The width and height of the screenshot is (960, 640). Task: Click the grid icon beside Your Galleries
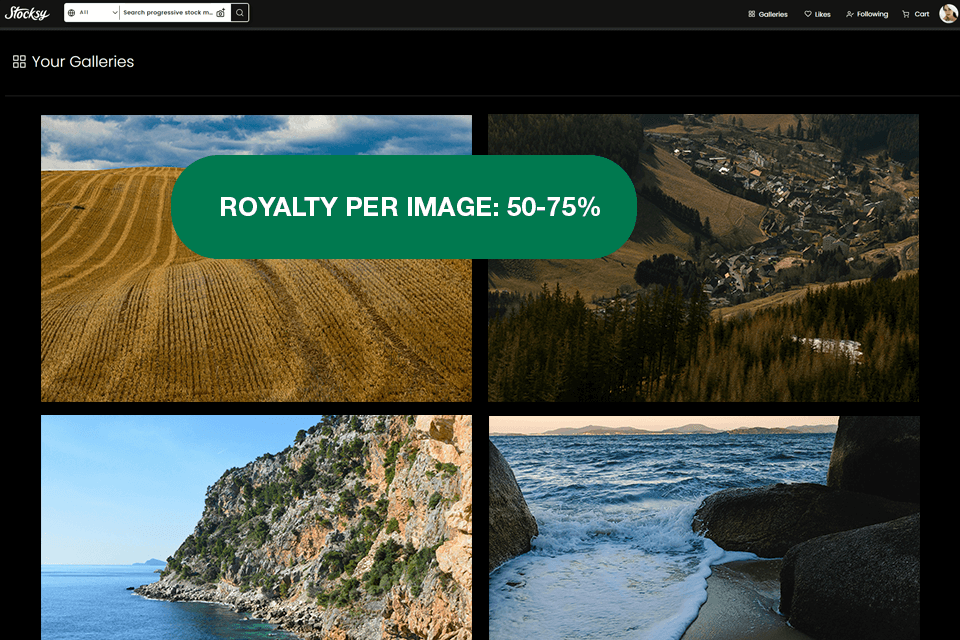19,62
